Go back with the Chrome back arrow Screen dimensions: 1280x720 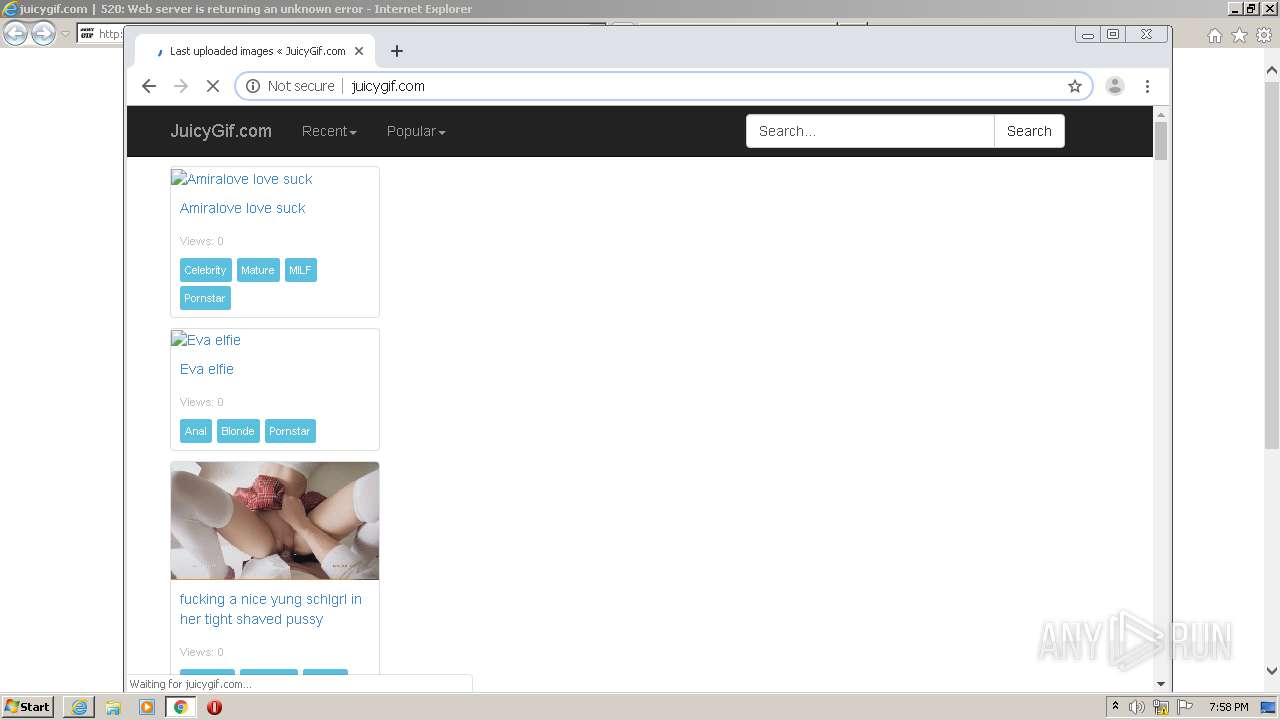(149, 86)
